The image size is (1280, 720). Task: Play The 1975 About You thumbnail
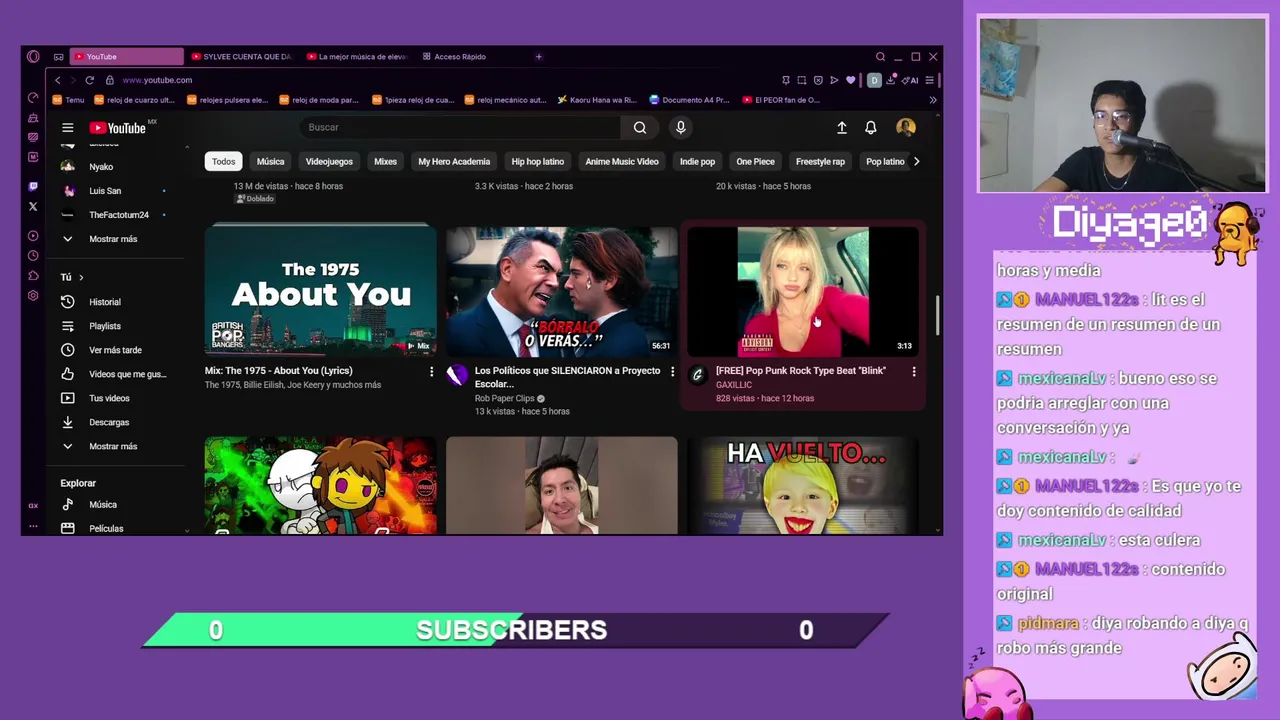click(321, 290)
